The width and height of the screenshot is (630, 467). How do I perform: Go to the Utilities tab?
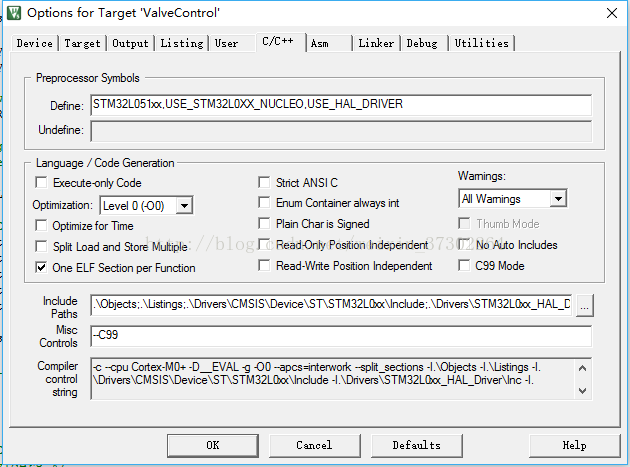tap(481, 43)
